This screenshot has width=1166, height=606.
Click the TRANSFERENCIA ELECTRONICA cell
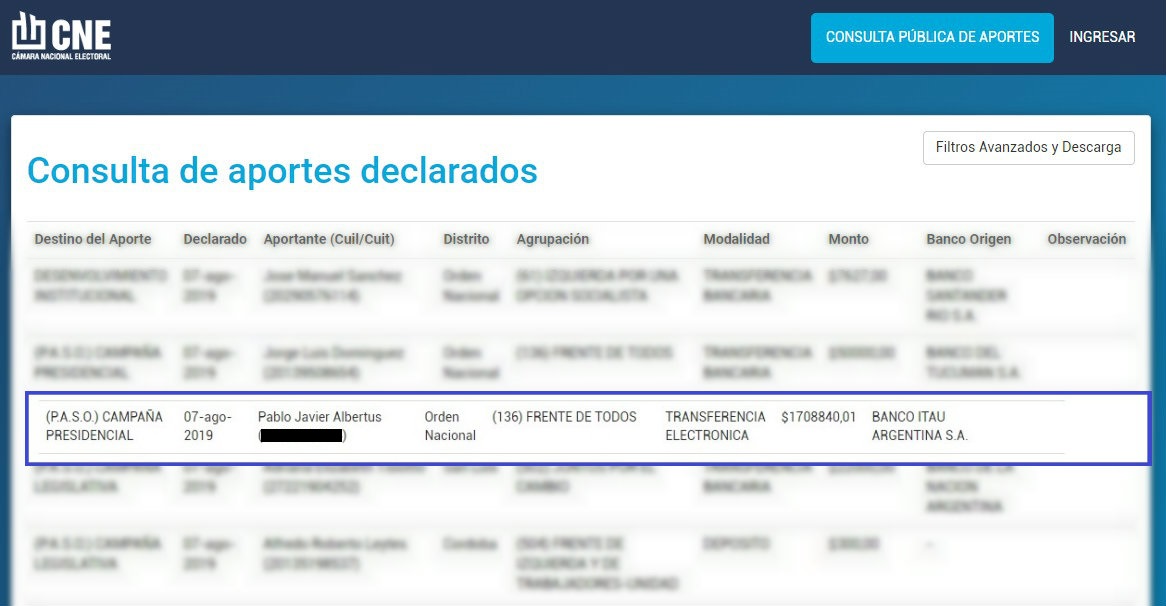[715, 426]
